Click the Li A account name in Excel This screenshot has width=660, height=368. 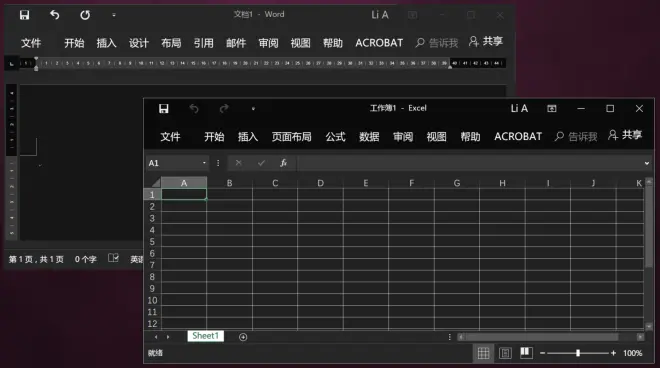(519, 109)
